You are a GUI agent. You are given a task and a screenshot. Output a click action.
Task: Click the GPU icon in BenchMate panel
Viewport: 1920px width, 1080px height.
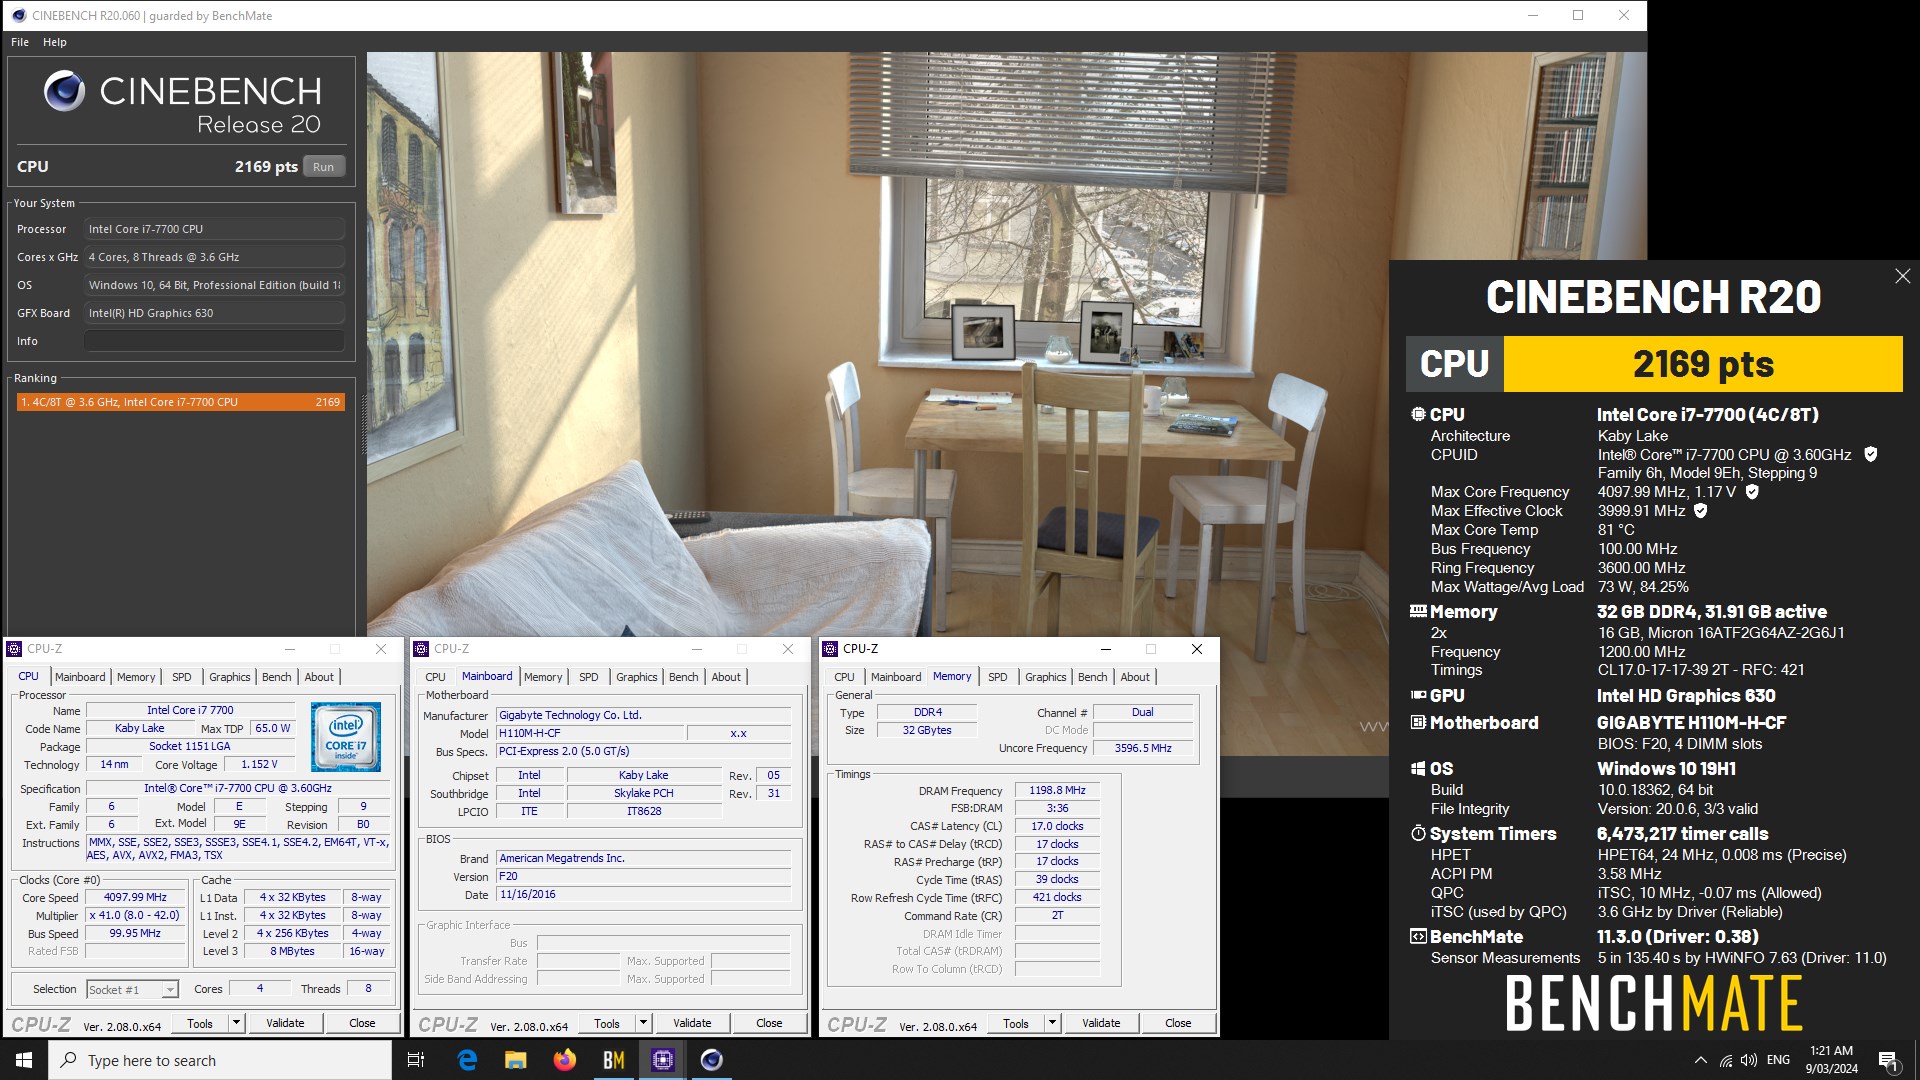(1418, 695)
